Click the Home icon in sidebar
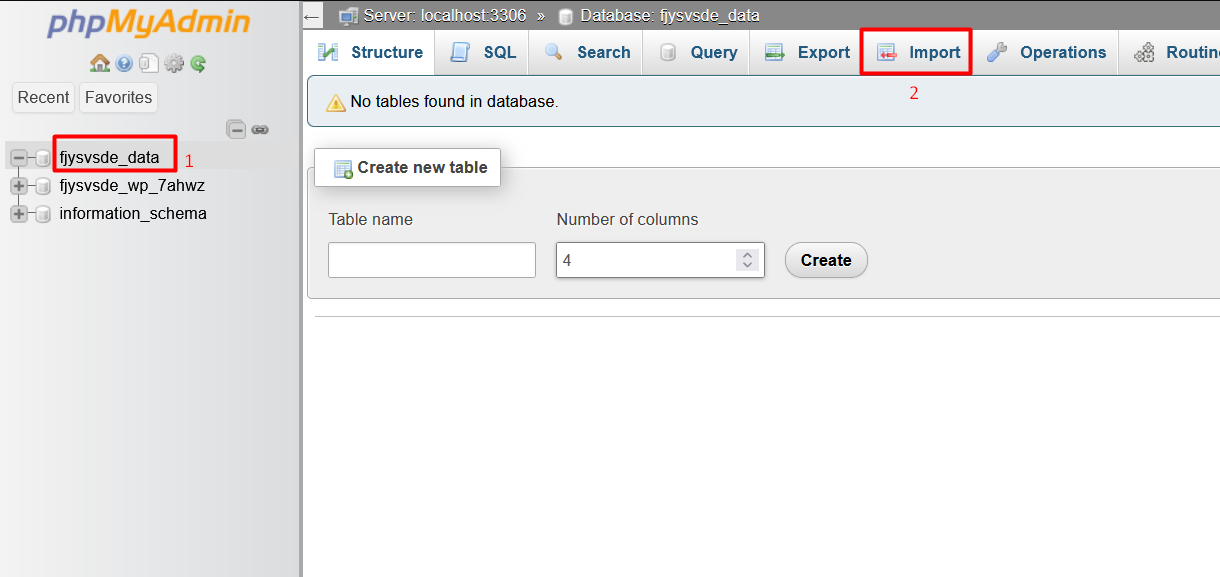Viewport: 1220px width, 577px height. (99, 63)
